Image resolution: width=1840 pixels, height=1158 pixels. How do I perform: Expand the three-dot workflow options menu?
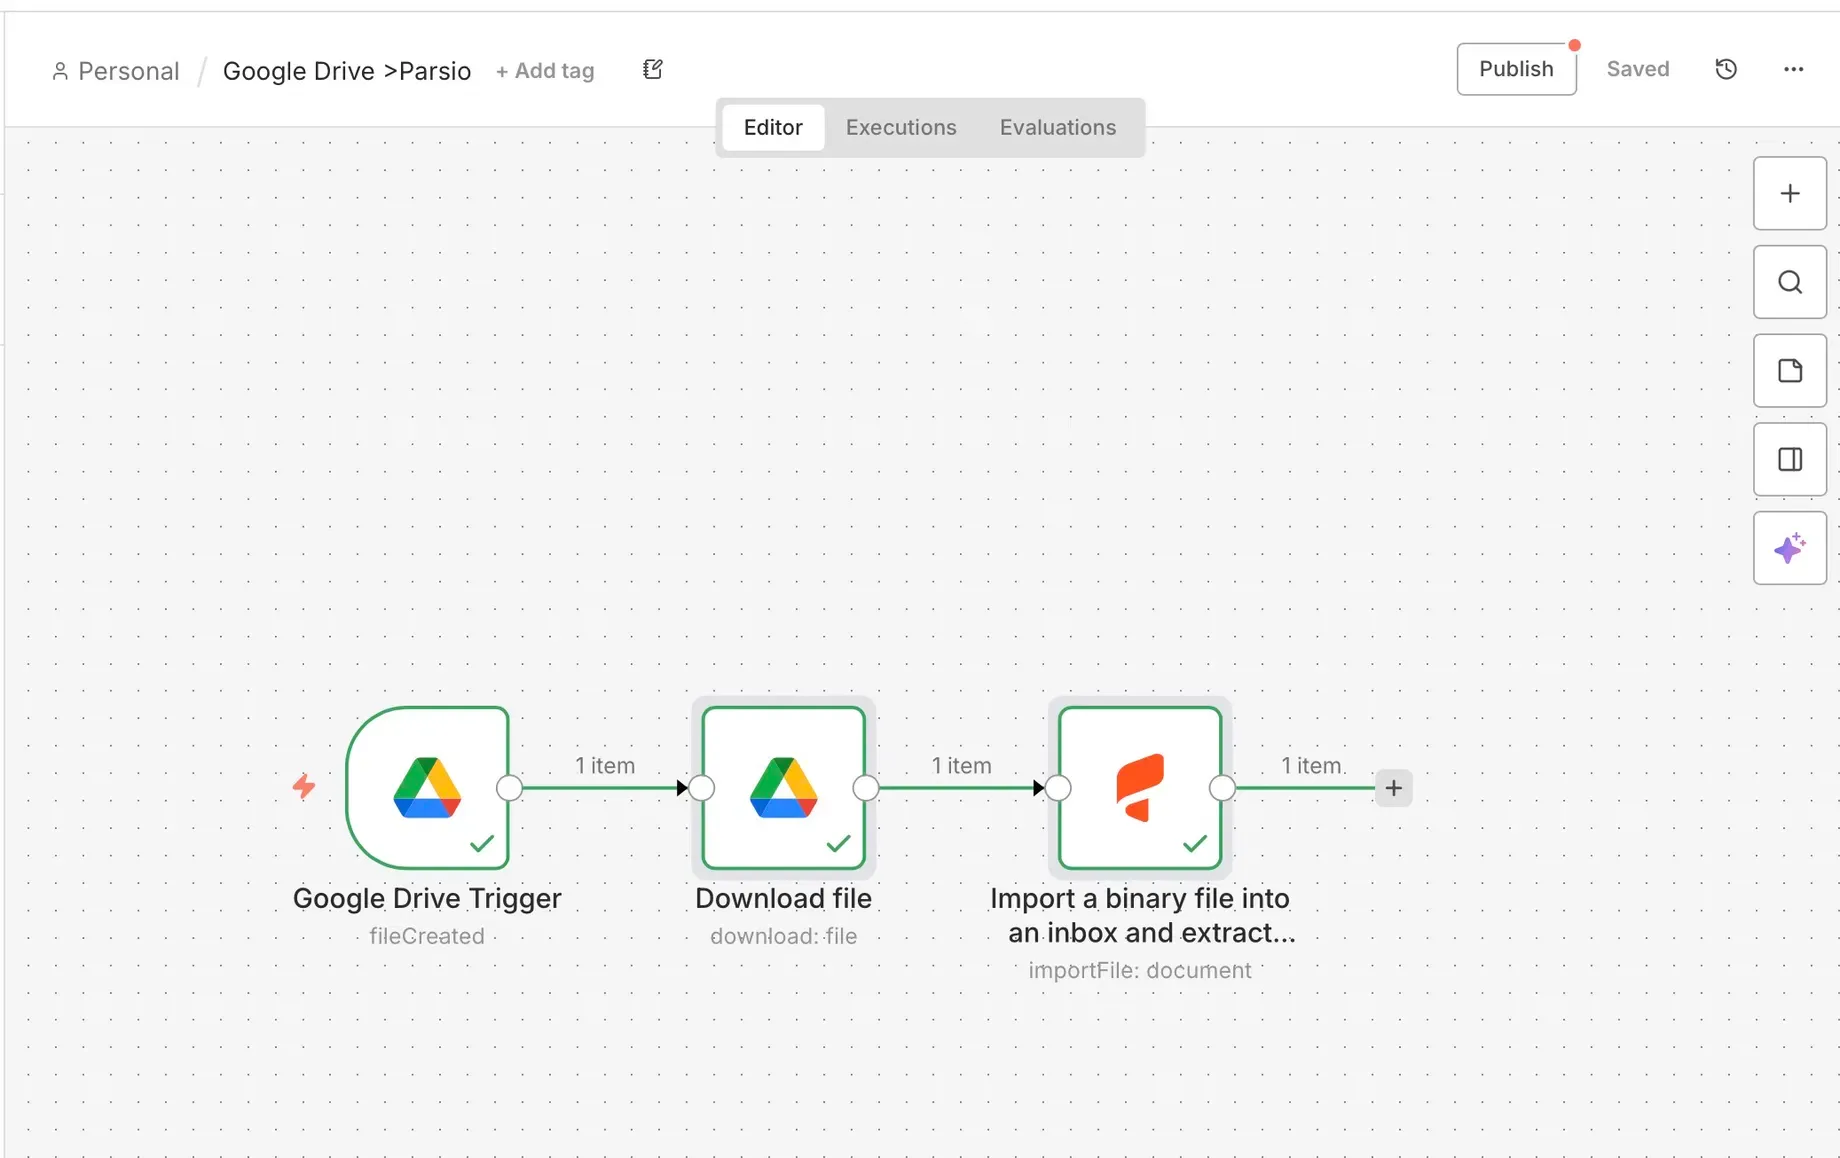[1793, 69]
